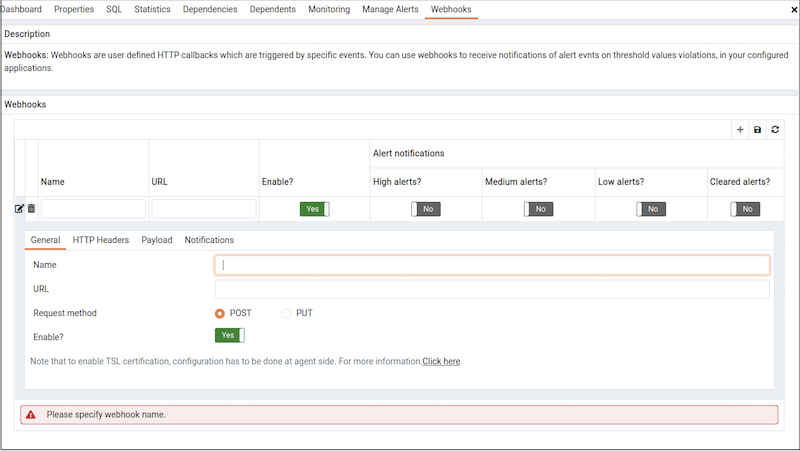Image resolution: width=800 pixels, height=451 pixels.
Task: Click the Webhooks section heading
Action: (25, 104)
